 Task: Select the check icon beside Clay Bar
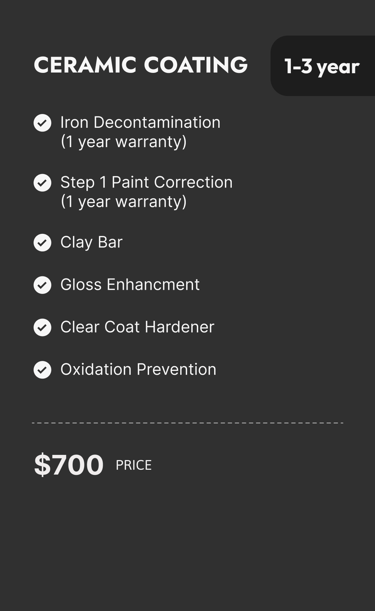pyautogui.click(x=42, y=243)
